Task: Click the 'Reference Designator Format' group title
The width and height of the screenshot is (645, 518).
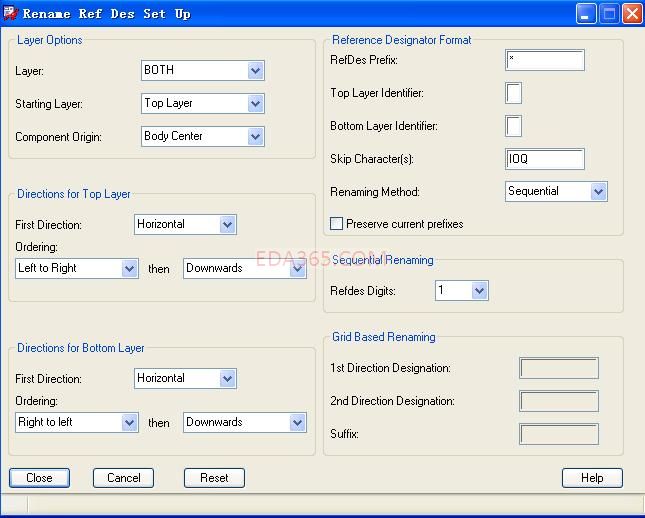Action: 401,40
